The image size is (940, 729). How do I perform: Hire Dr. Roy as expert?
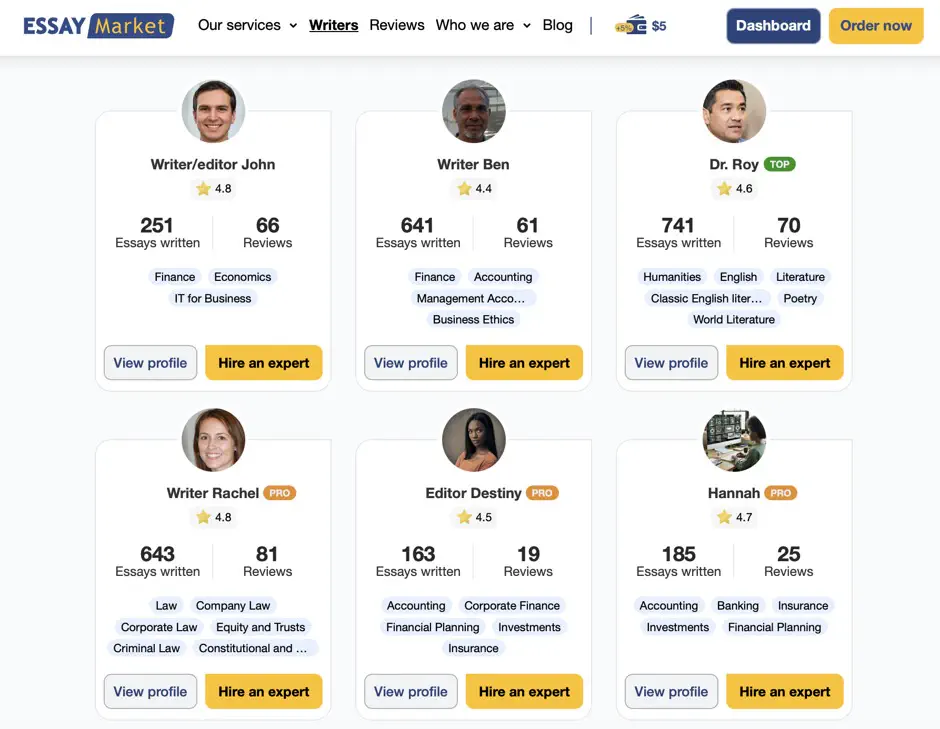[x=785, y=363]
